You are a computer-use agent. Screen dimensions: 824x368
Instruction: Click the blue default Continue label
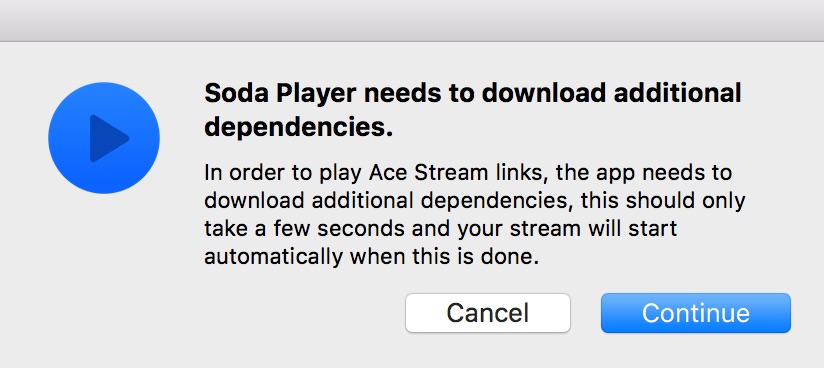696,313
